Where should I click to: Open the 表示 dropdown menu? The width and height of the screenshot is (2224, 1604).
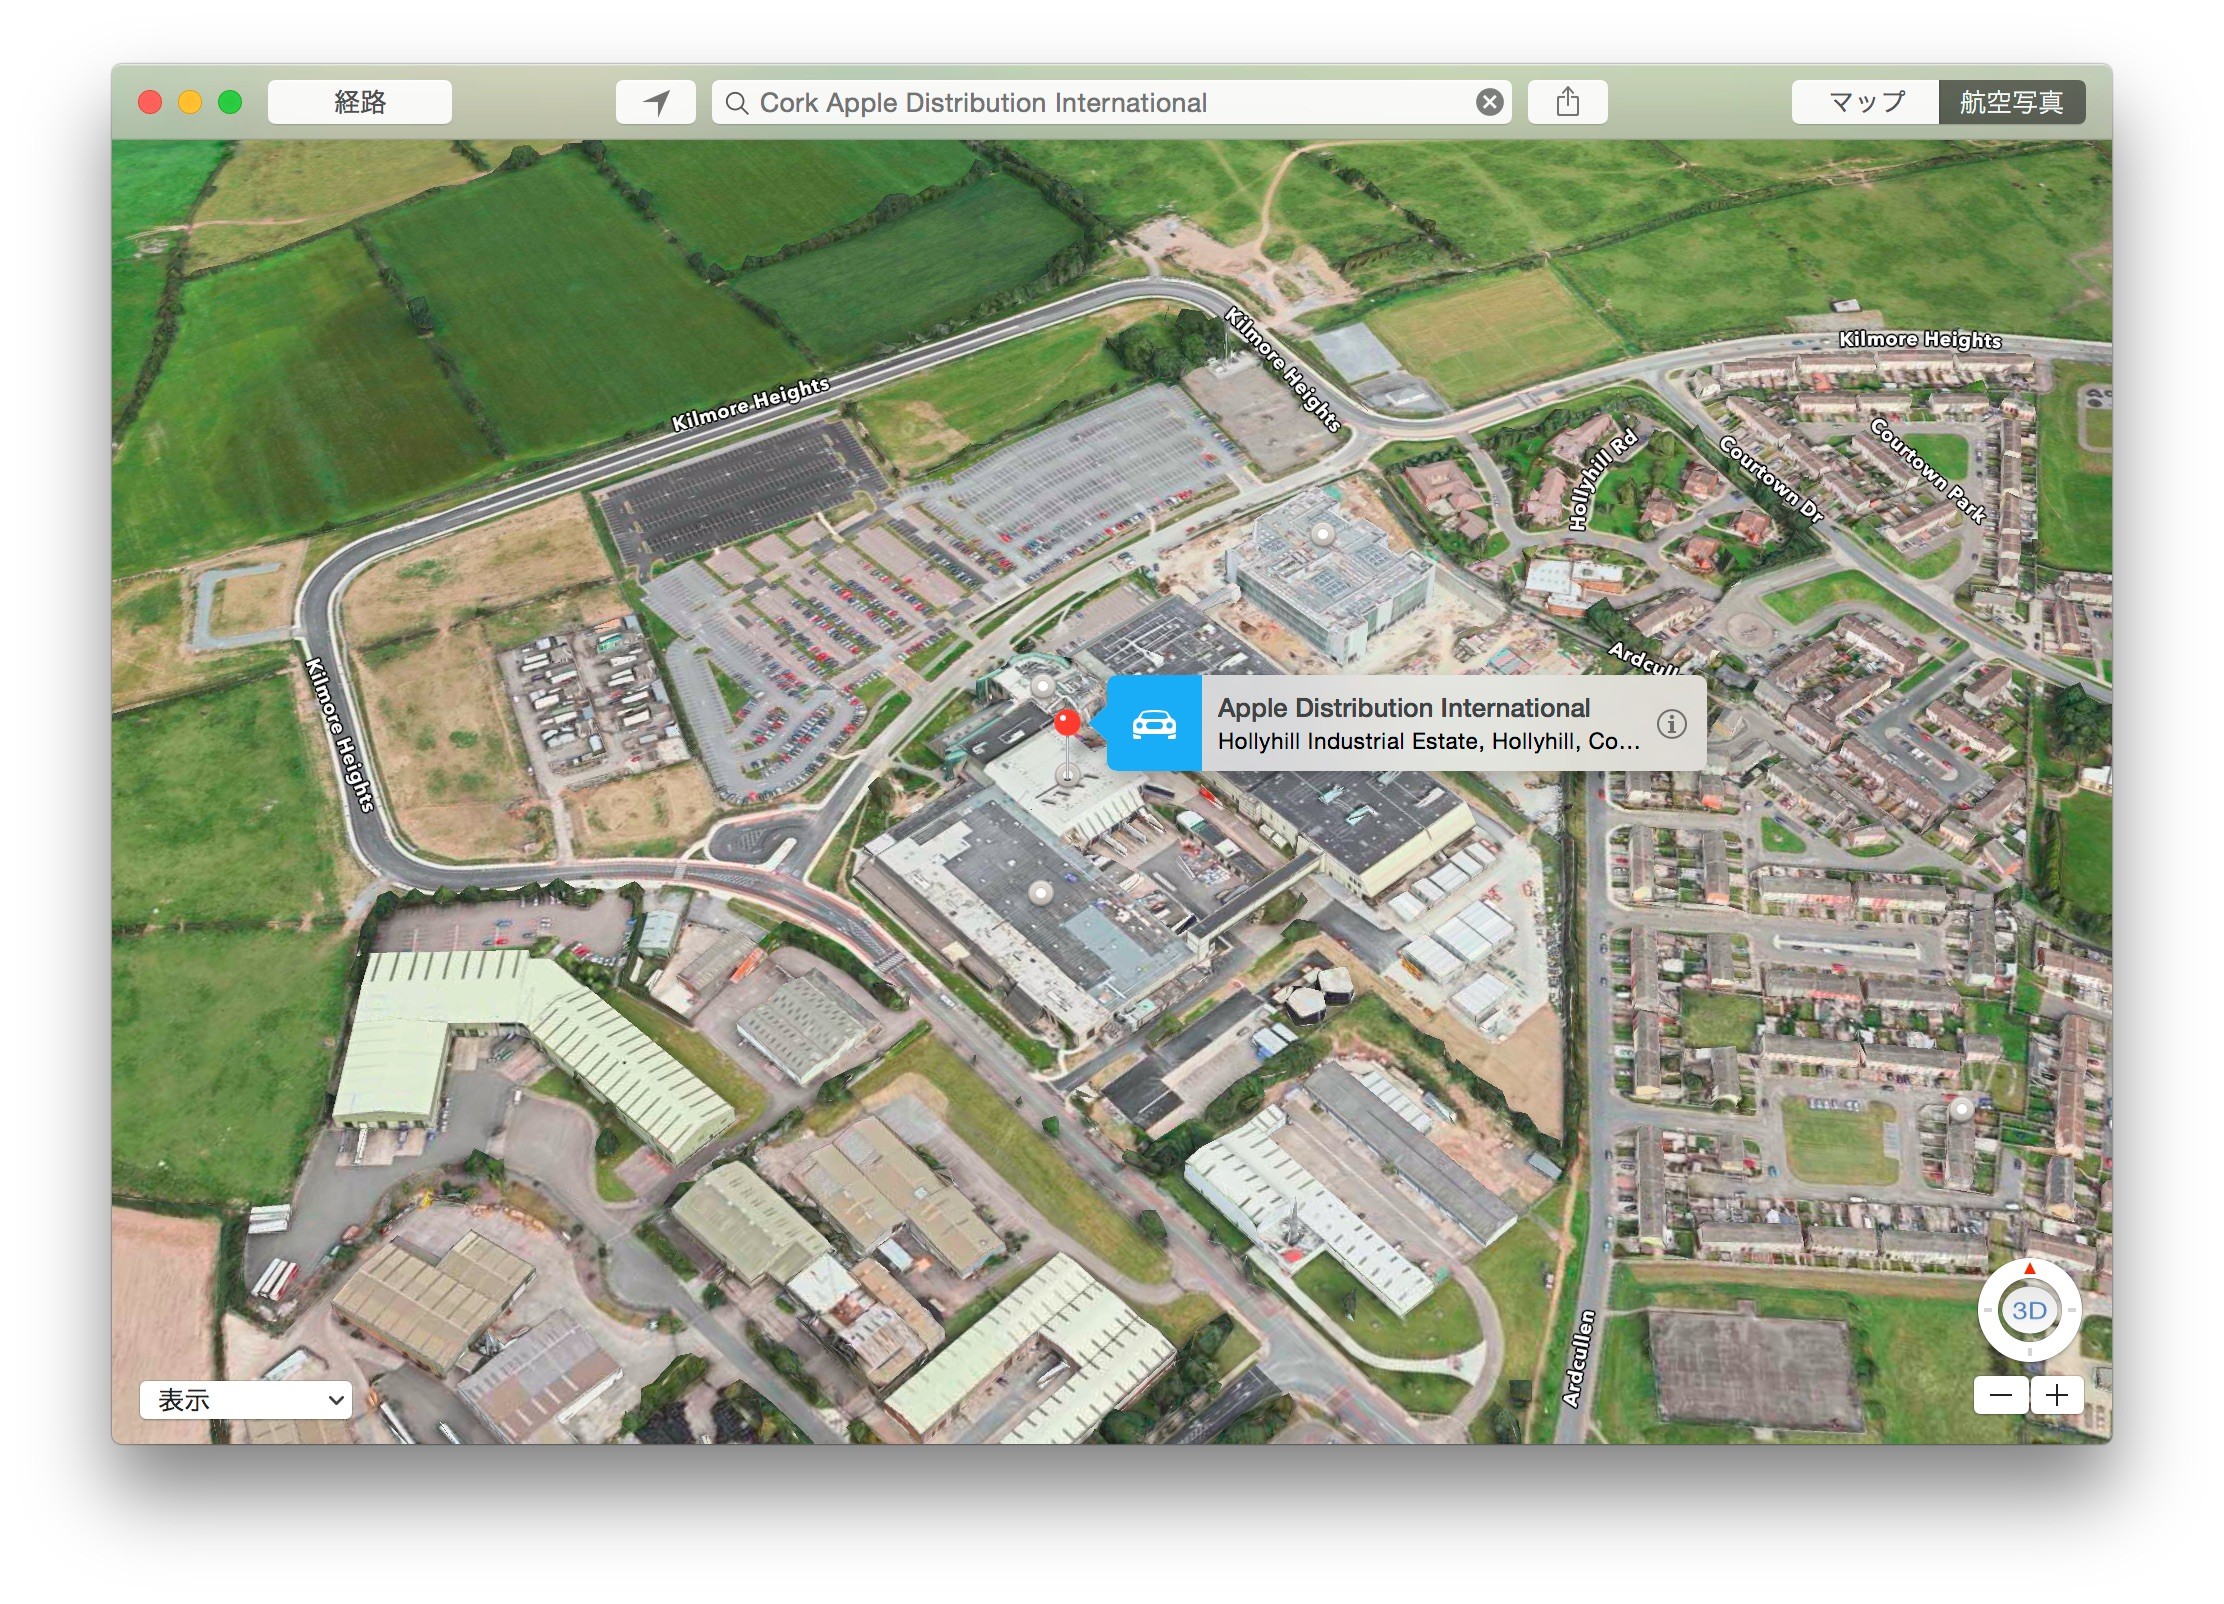(x=245, y=1399)
